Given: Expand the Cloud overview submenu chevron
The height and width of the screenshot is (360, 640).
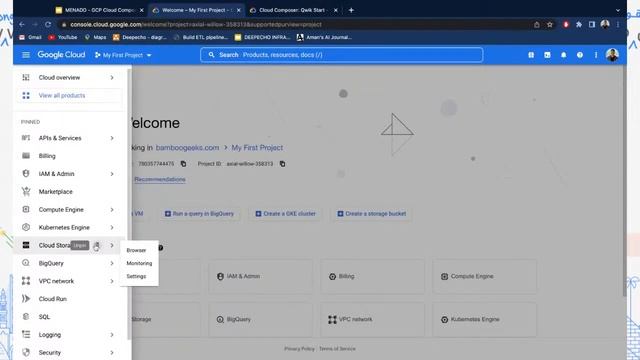Looking at the screenshot, I should (112, 78).
